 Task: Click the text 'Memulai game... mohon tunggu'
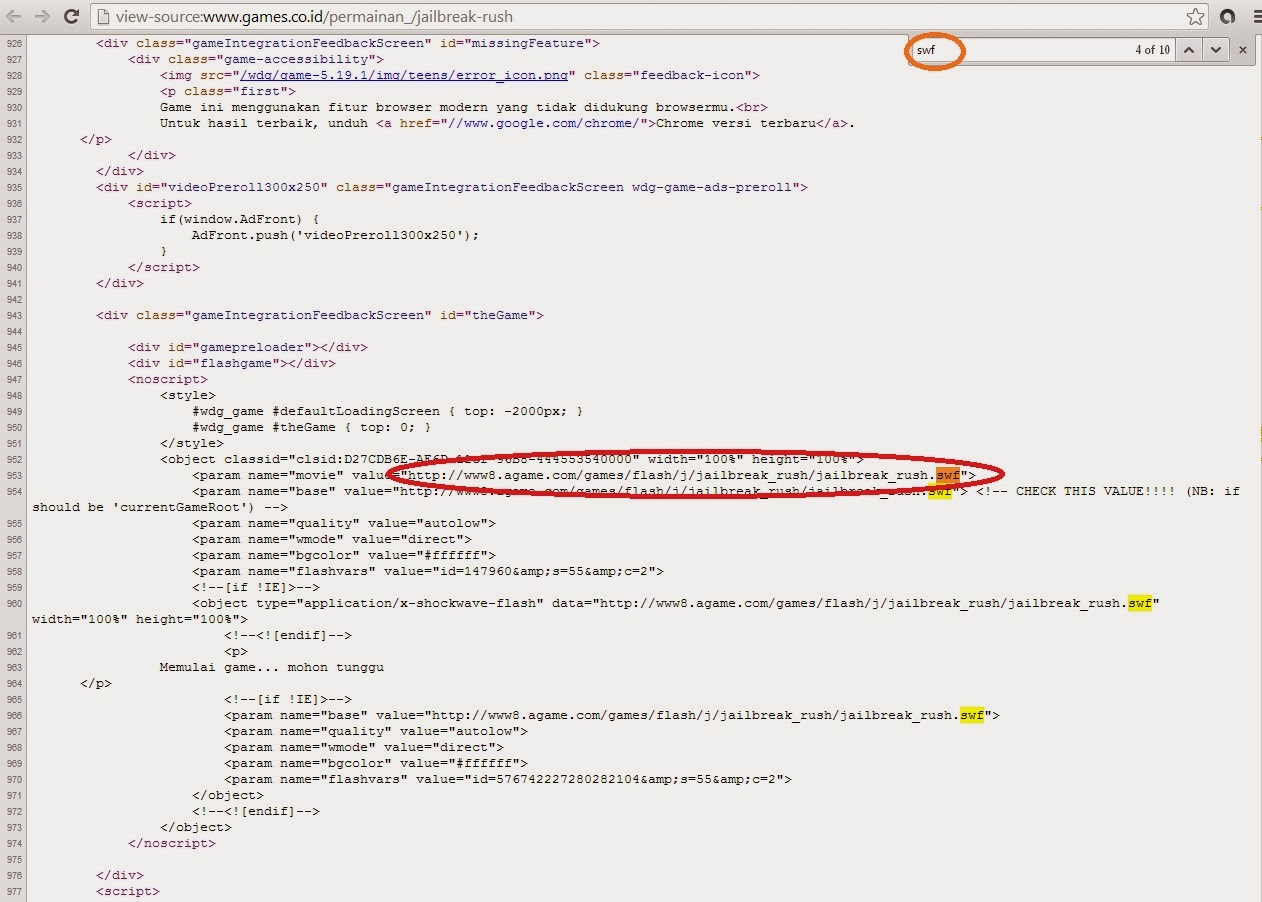pos(272,667)
